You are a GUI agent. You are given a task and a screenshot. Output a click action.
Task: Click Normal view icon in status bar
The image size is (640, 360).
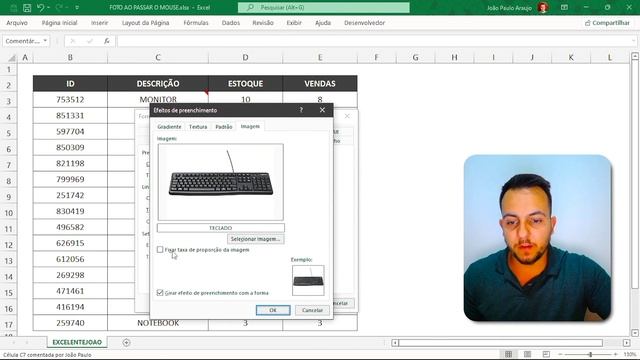tap(509, 354)
